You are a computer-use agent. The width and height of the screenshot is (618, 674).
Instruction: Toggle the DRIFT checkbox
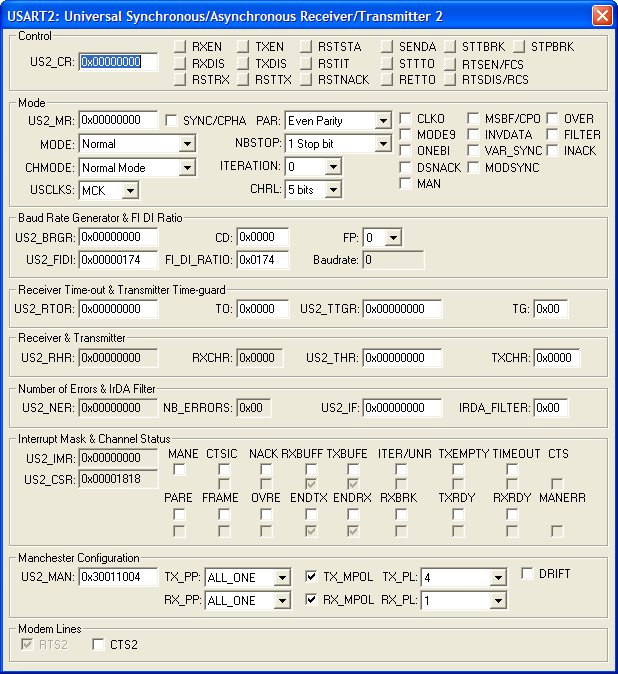click(x=527, y=573)
